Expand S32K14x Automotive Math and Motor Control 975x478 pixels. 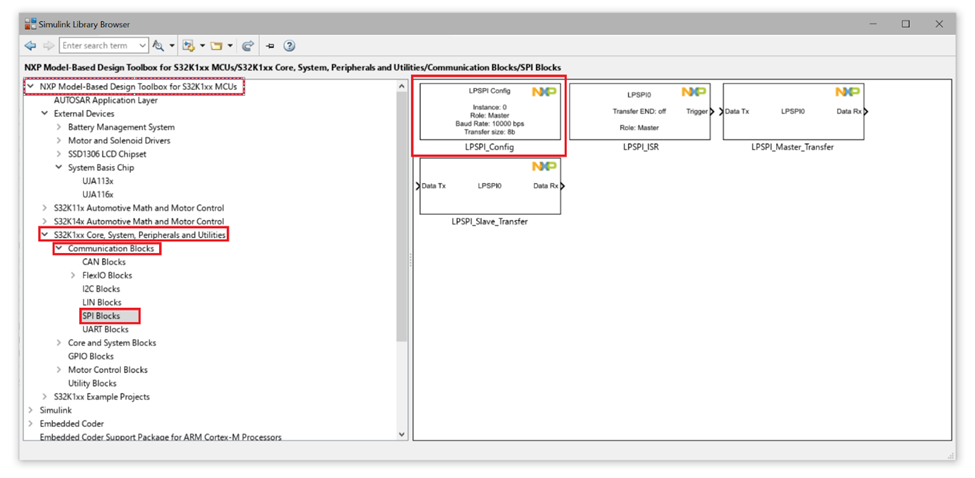coord(44,221)
